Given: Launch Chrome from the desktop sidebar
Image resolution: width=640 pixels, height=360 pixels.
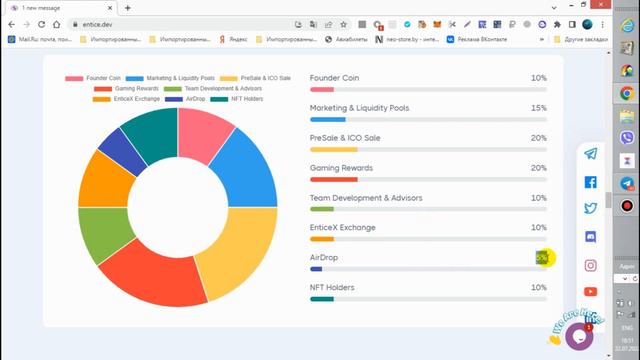Looking at the screenshot, I should pyautogui.click(x=627, y=93).
